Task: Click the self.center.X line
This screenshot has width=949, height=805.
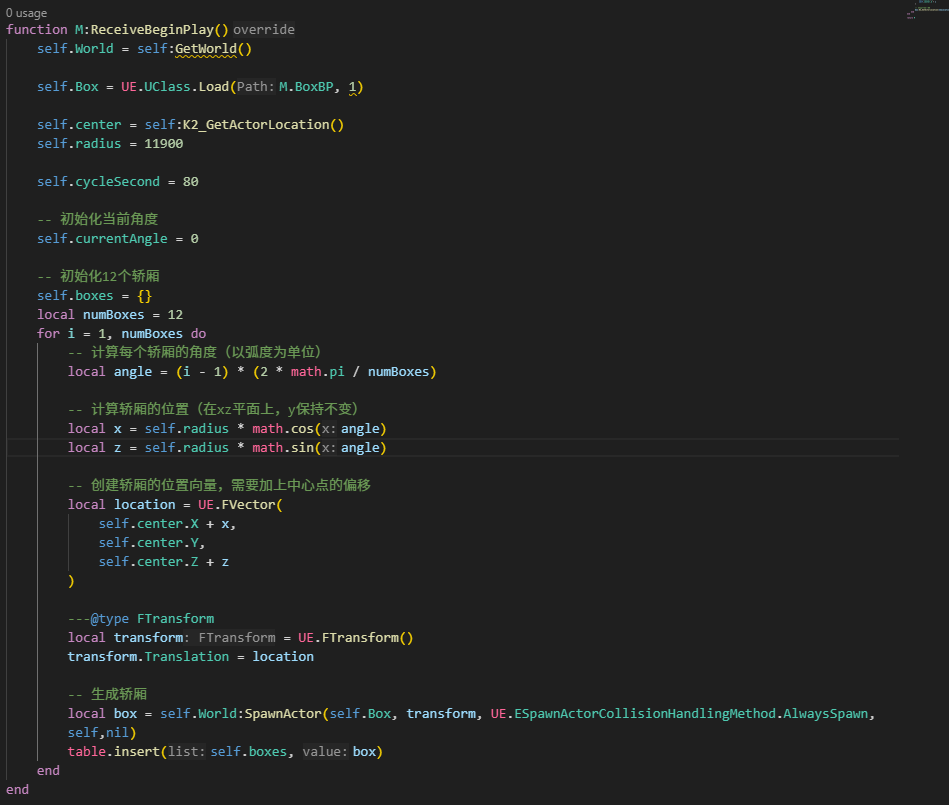Action: pos(167,524)
